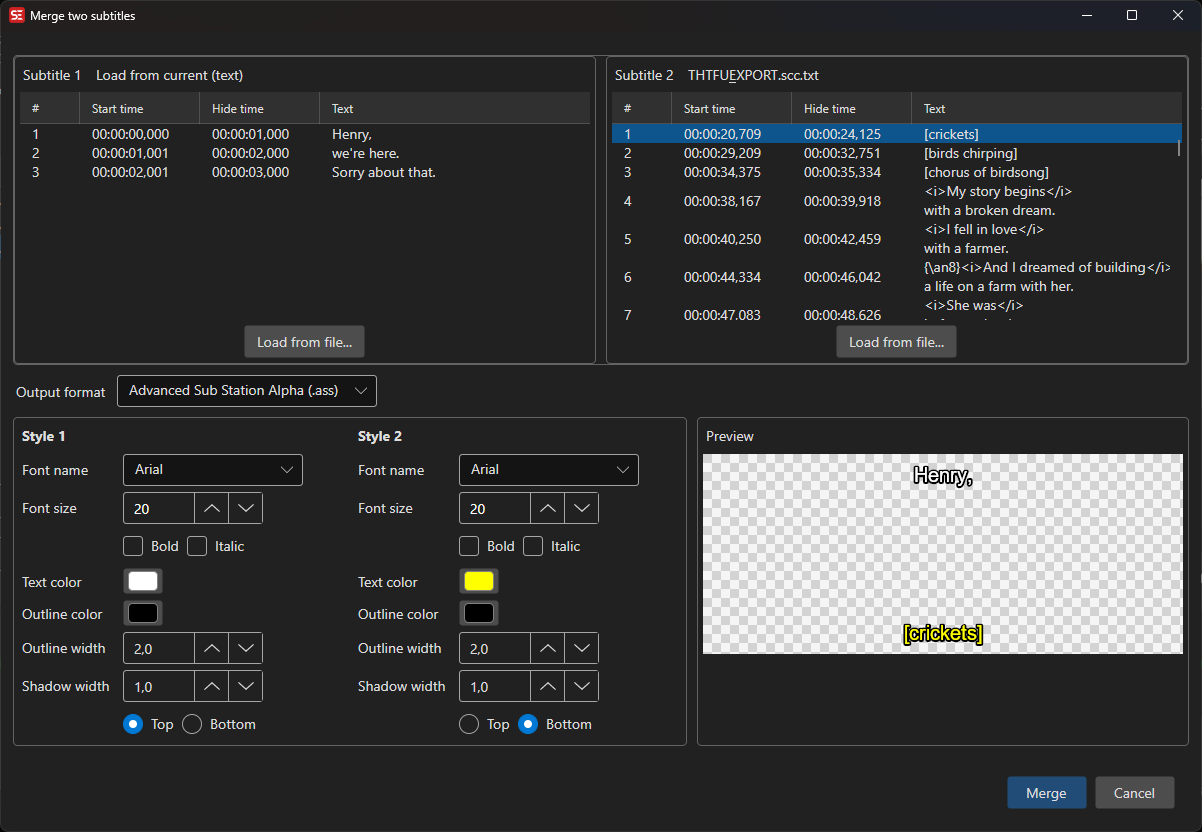Screen dimensions: 1202x832
Task: Decrease Style 2 shadow width
Action: click(x=582, y=686)
